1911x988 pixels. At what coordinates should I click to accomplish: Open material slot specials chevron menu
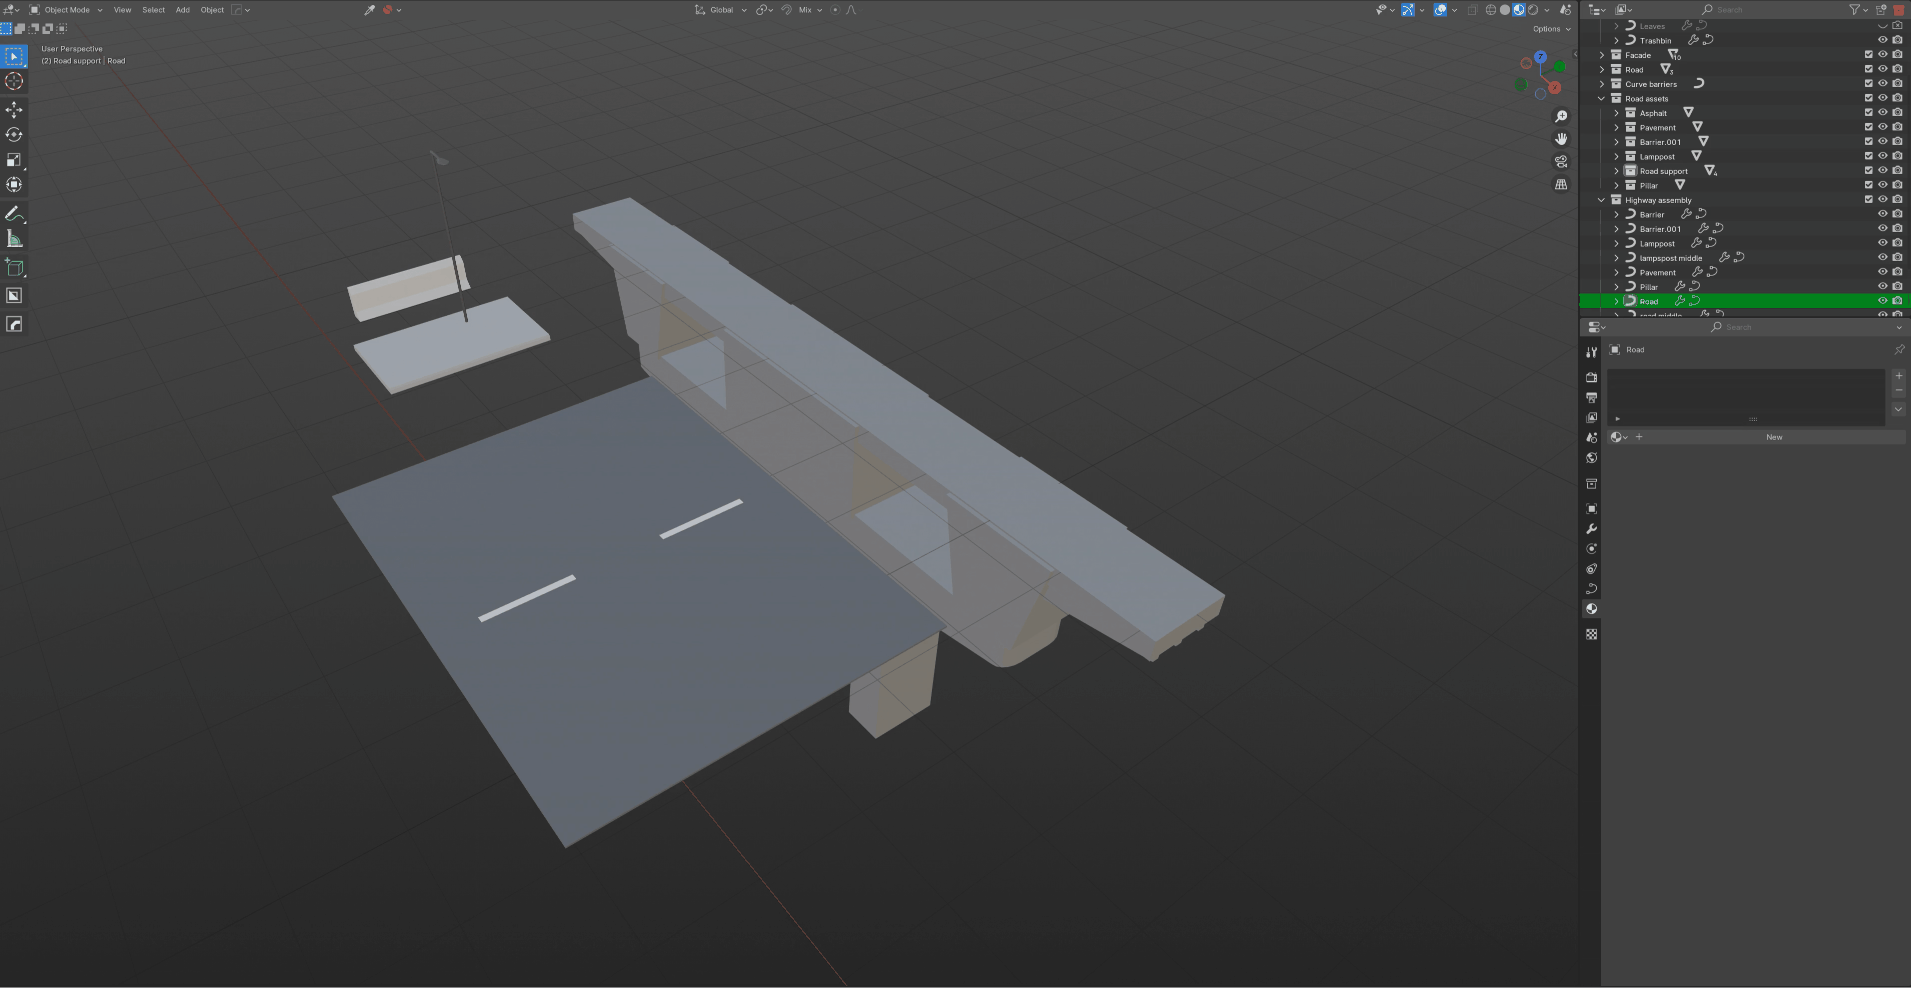(x=1898, y=409)
